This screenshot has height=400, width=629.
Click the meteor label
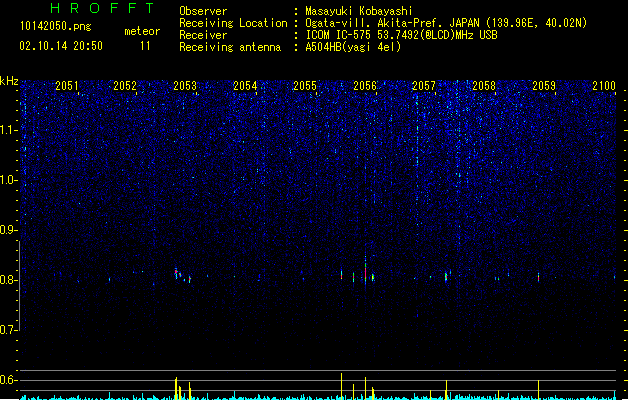142,31
